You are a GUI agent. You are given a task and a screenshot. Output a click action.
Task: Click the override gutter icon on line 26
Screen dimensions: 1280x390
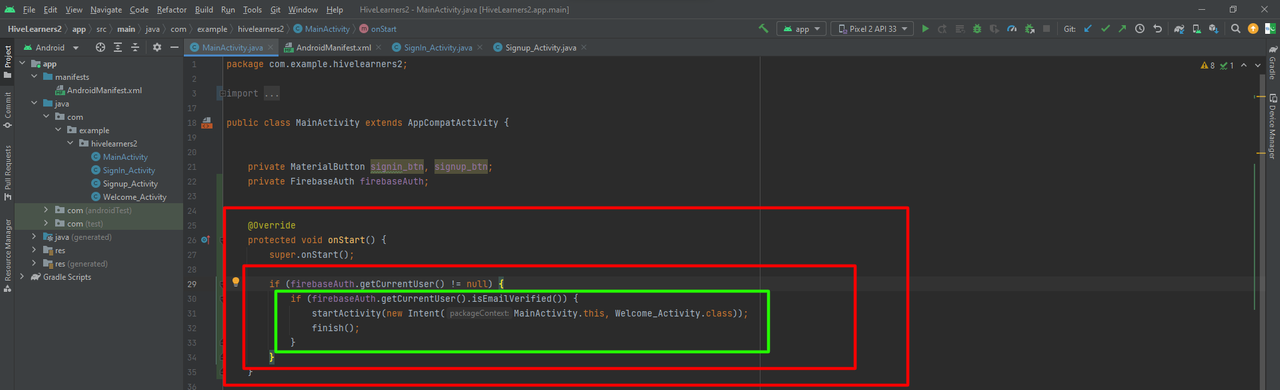206,240
